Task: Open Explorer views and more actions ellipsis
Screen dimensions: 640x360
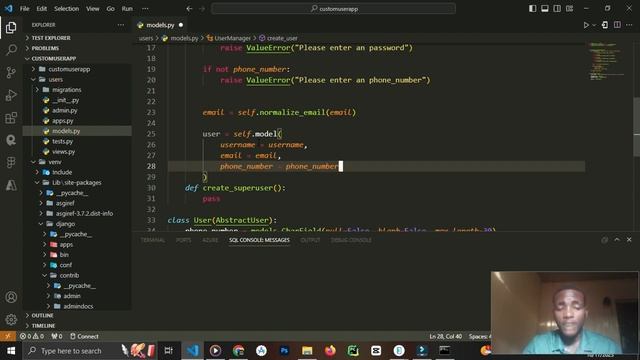Action: coord(121,25)
